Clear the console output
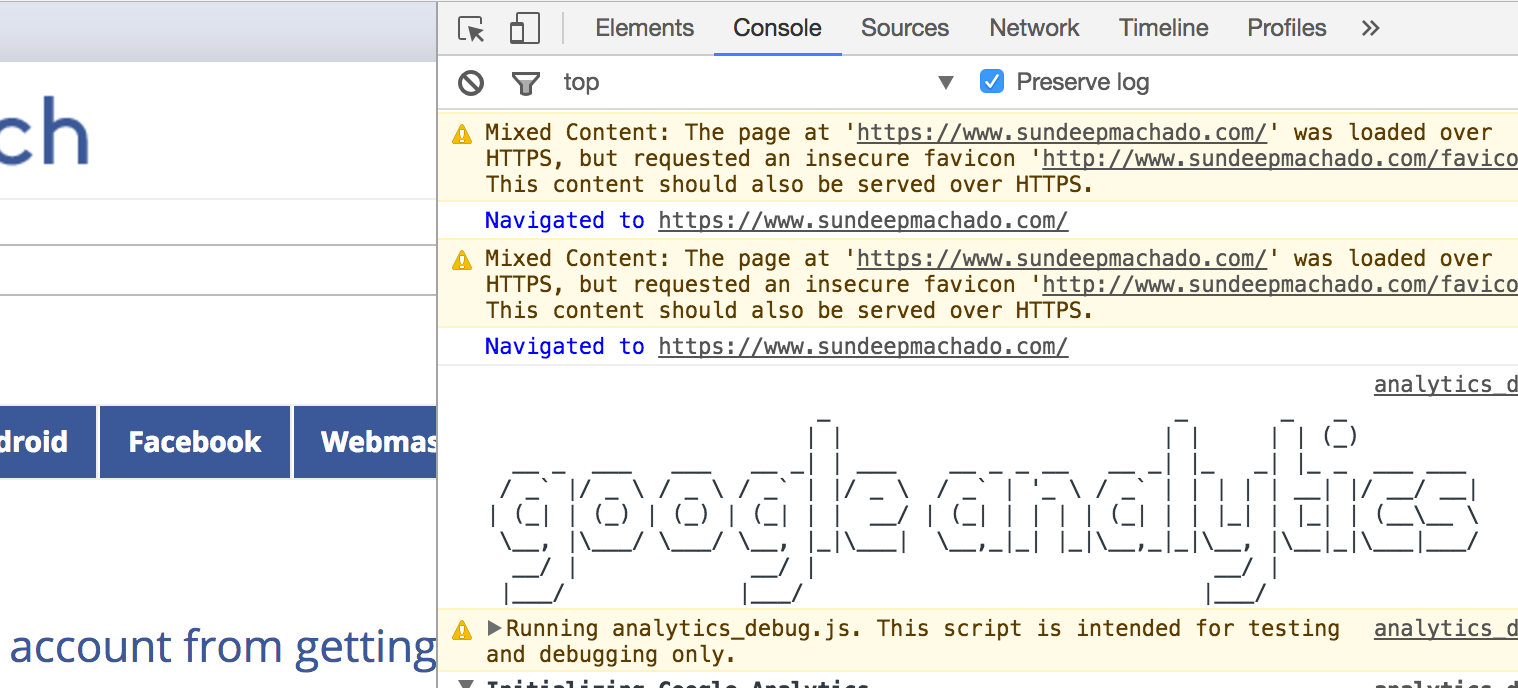The image size is (1518, 688). tap(470, 82)
